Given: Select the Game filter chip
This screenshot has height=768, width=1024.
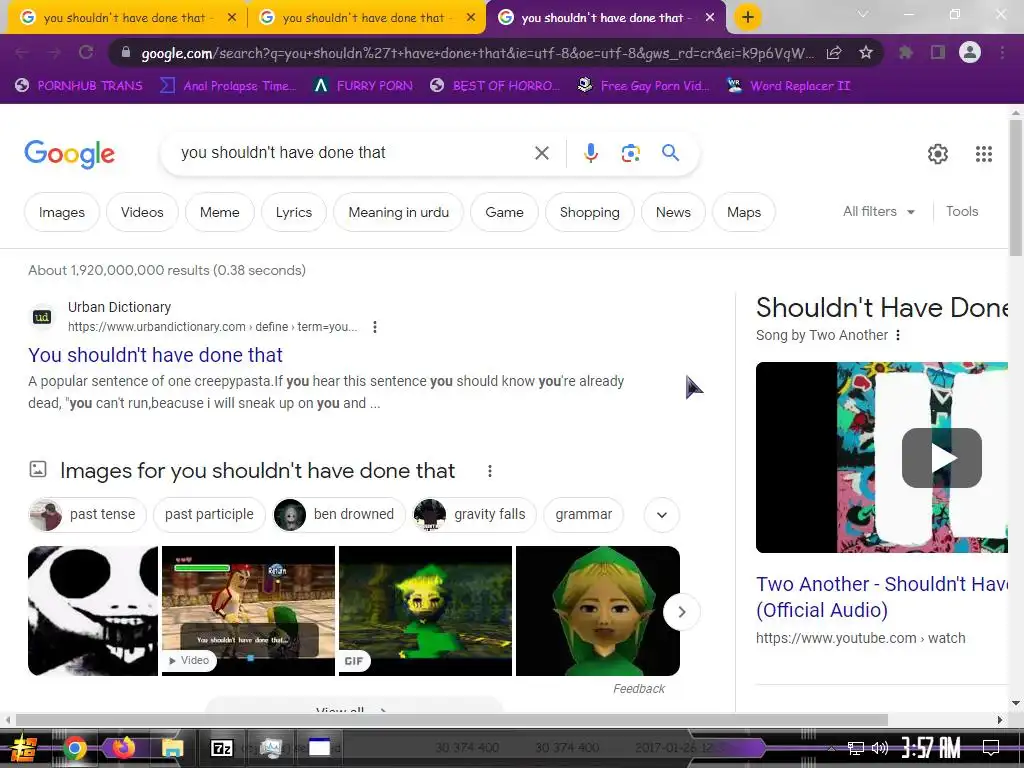Looking at the screenshot, I should [504, 212].
